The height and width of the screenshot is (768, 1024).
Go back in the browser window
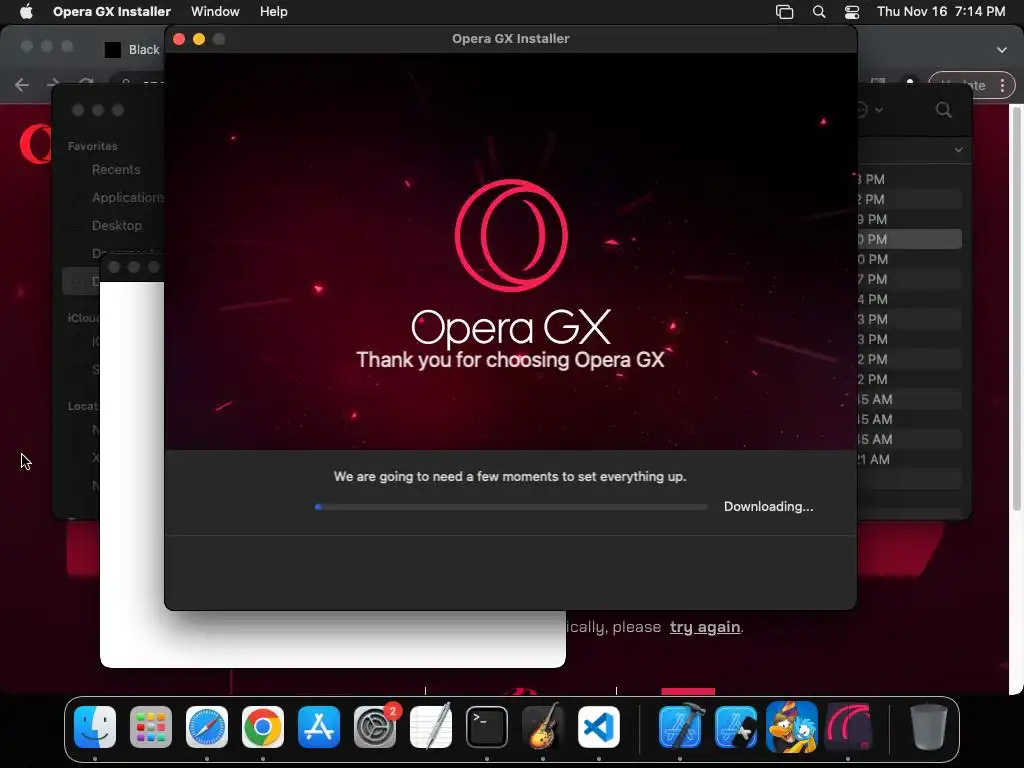click(22, 85)
